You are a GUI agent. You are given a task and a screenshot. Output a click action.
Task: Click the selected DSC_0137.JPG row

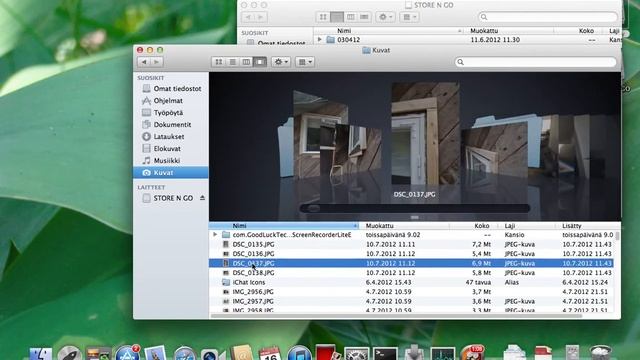click(x=411, y=263)
